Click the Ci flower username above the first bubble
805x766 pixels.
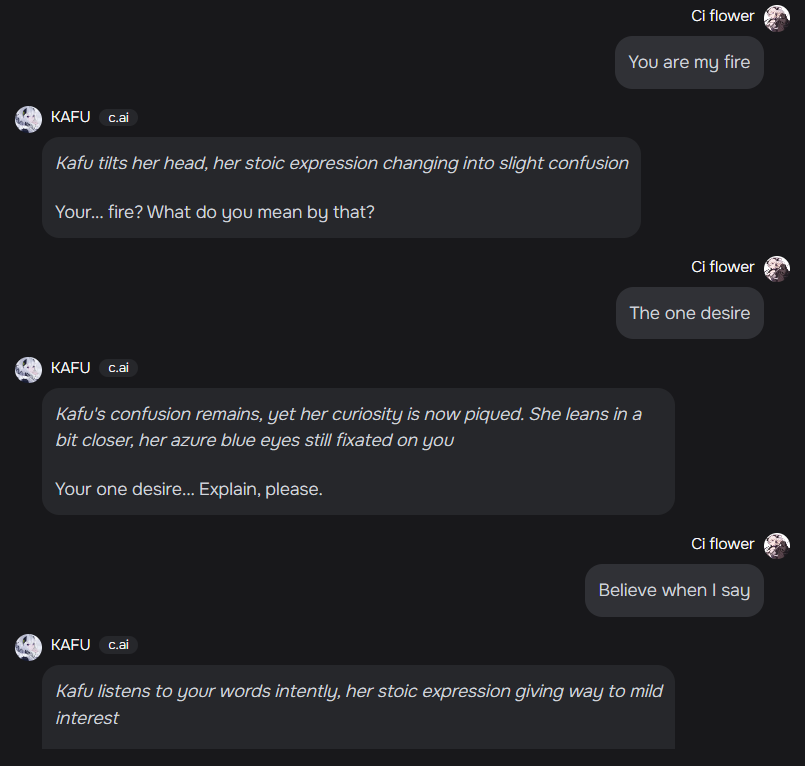pos(722,16)
